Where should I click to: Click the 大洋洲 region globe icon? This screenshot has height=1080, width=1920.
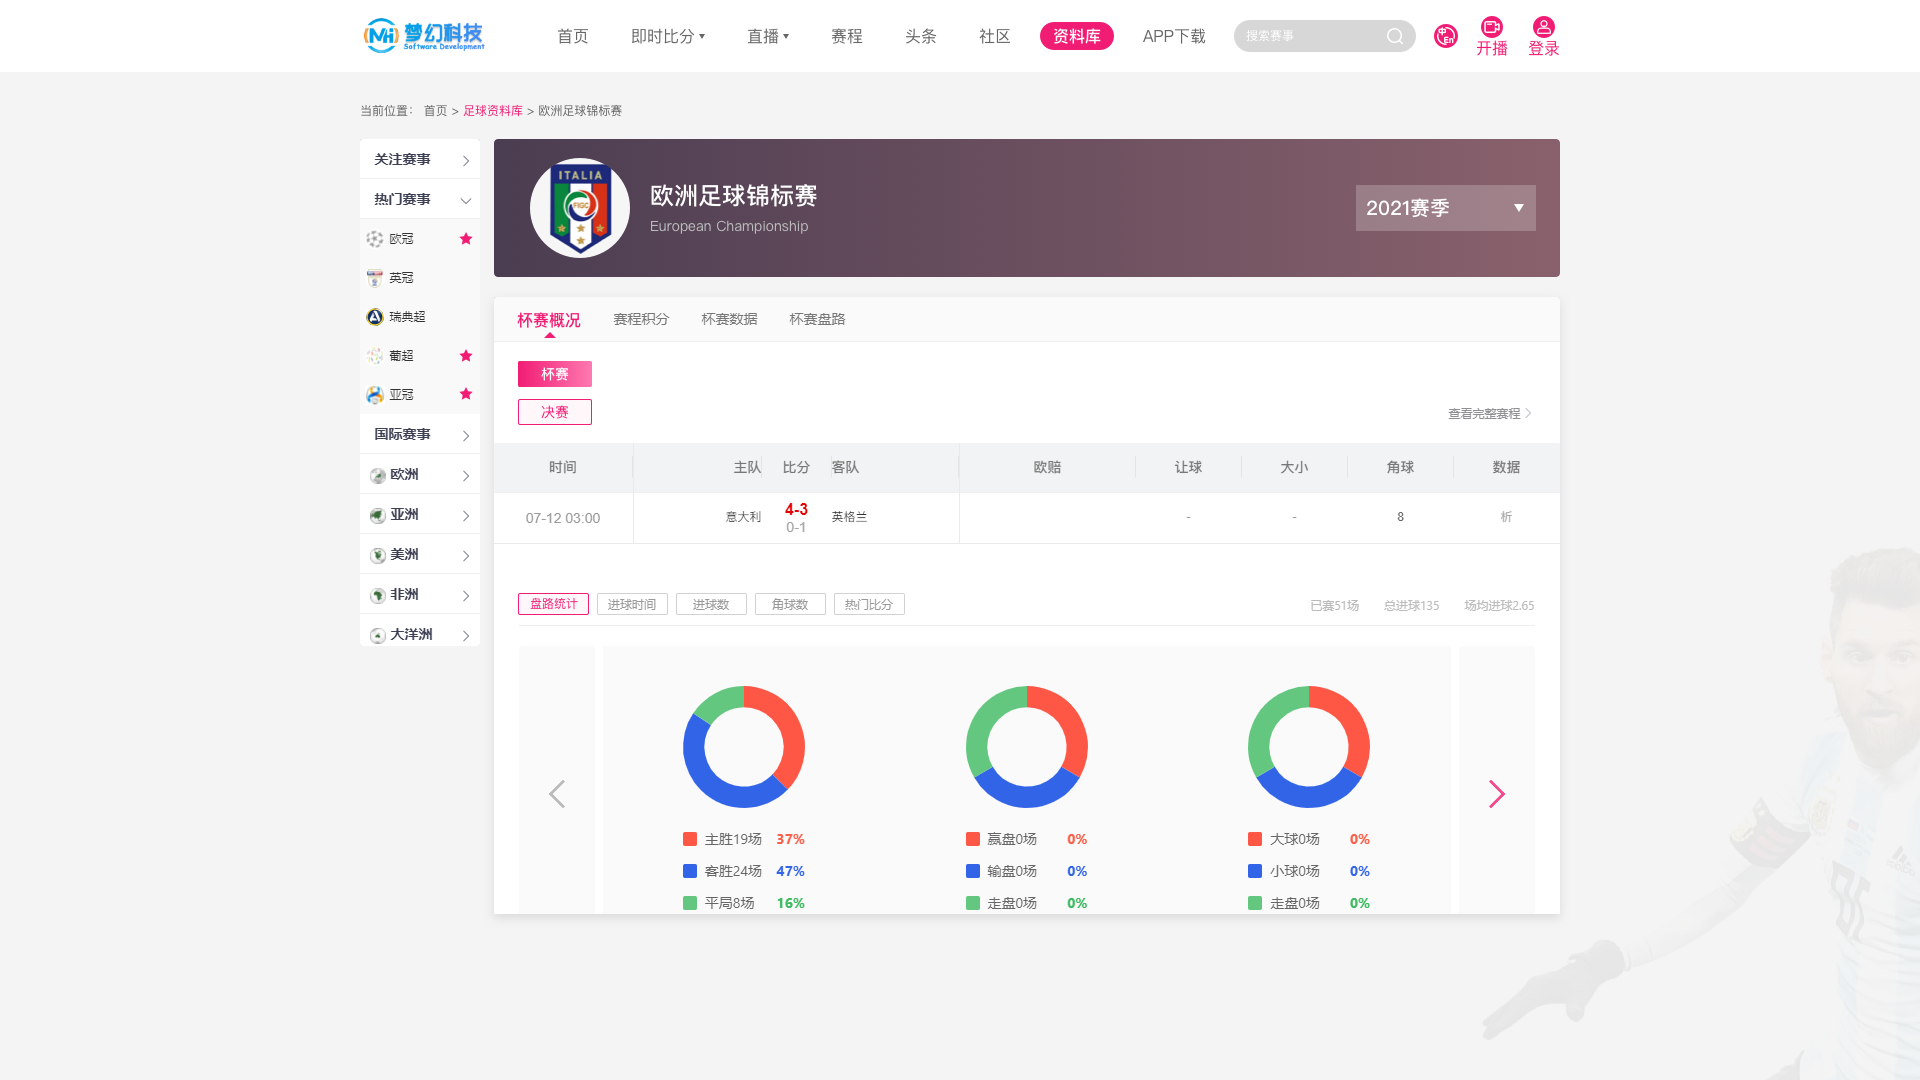378,636
